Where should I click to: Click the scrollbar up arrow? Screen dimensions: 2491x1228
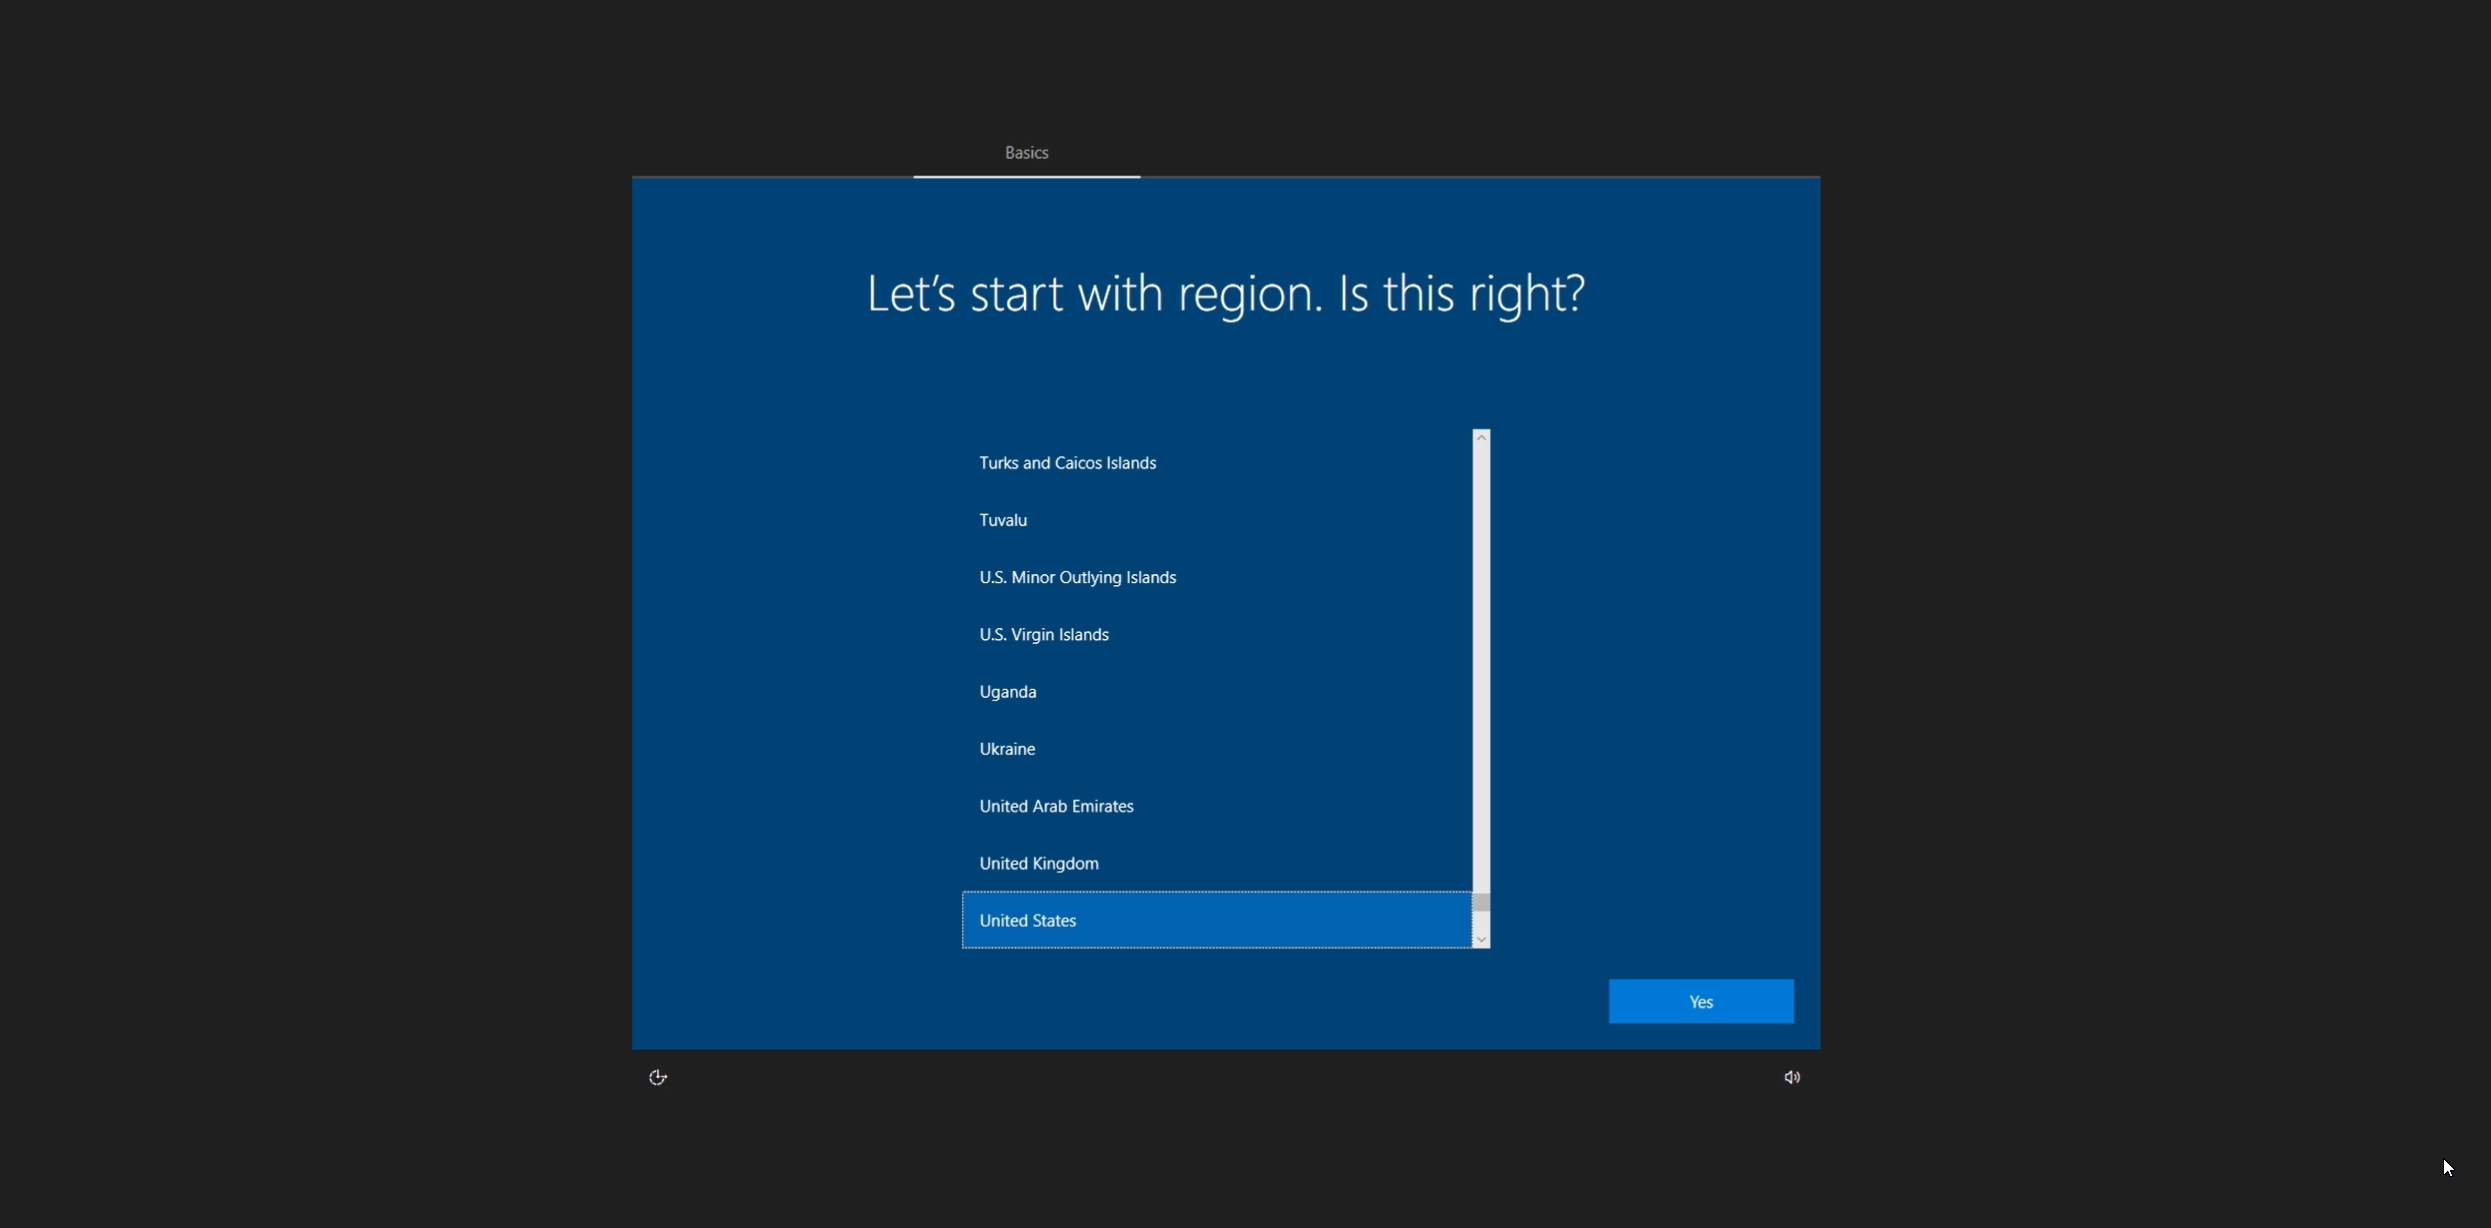(1480, 437)
